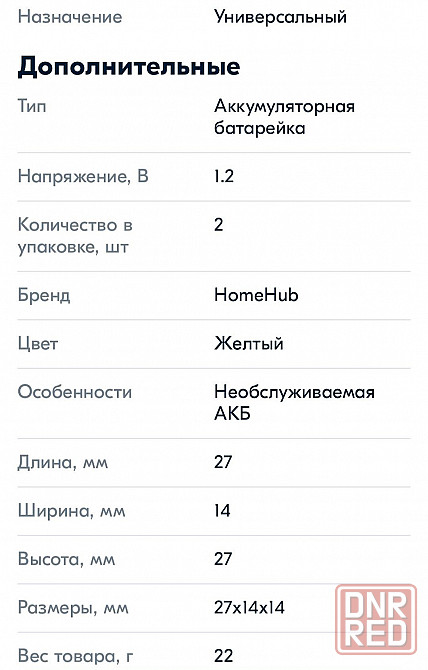This screenshot has width=428, height=670.
Task: Click the Цвет row label
Action: [38, 344]
